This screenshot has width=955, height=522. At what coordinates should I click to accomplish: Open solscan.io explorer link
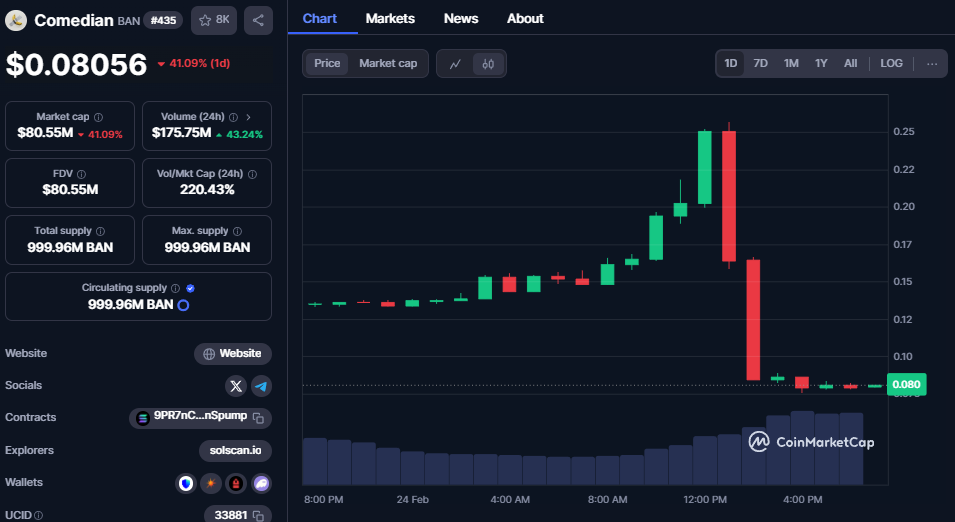235,451
